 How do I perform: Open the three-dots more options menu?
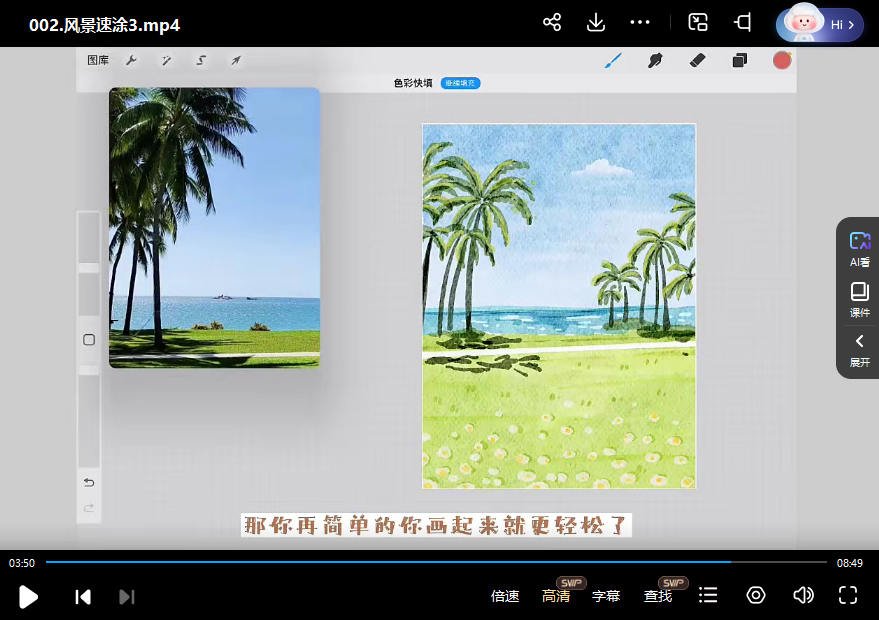(x=640, y=22)
